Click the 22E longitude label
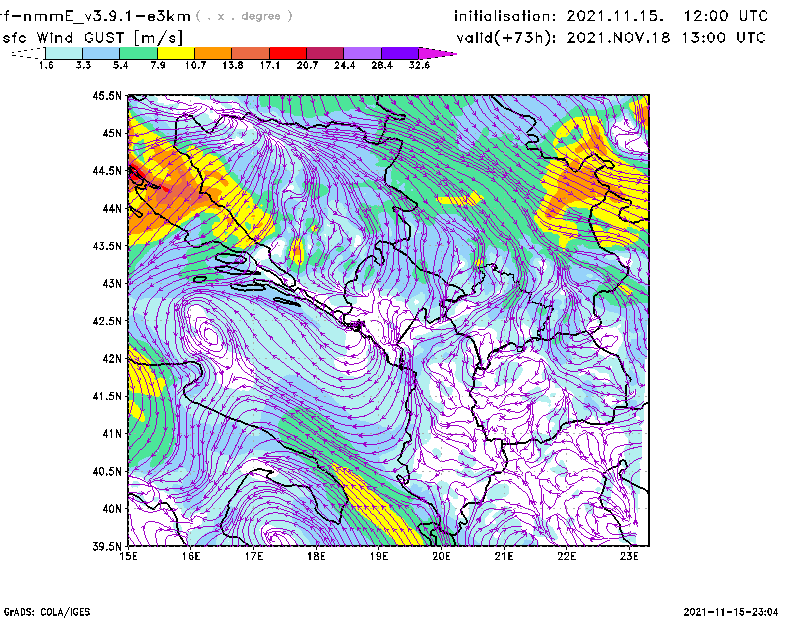This screenshot has height=618, width=800. 566,556
